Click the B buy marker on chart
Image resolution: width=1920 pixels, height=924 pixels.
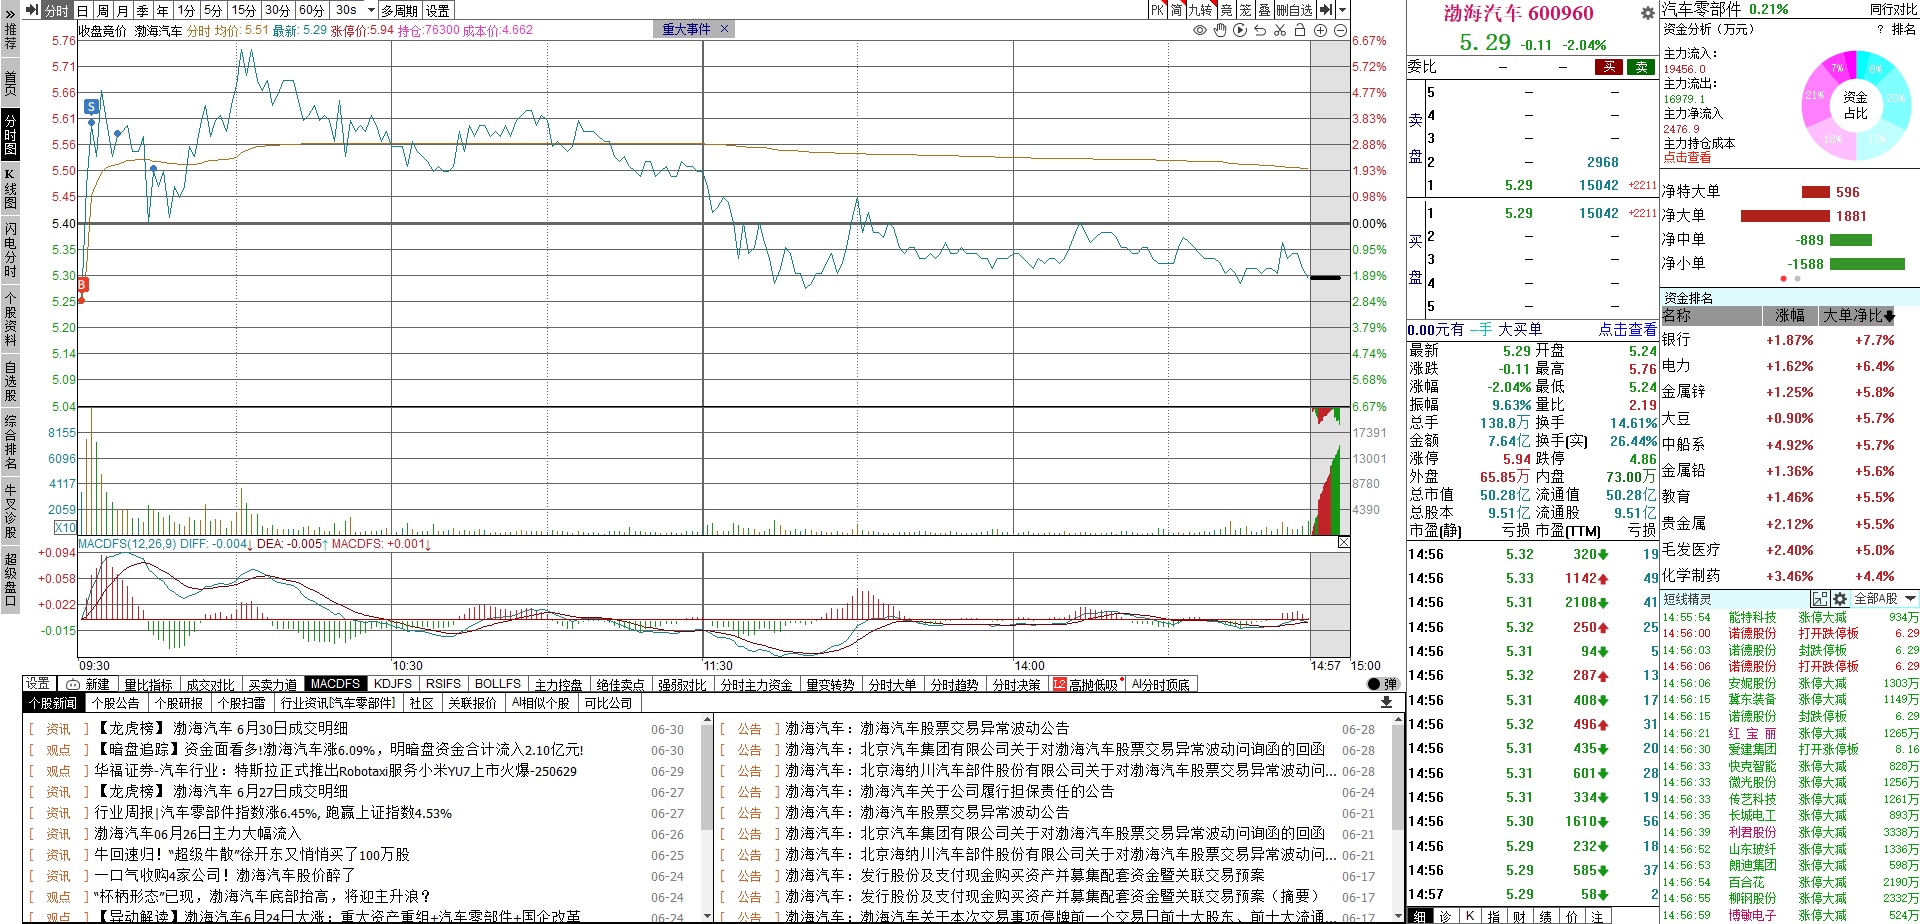[x=82, y=285]
